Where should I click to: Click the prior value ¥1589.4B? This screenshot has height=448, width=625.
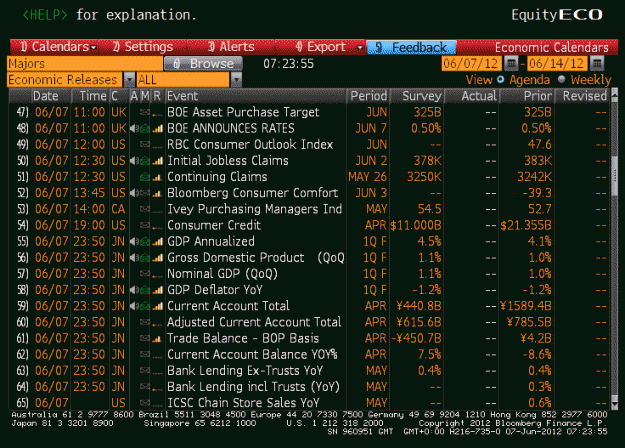click(526, 306)
